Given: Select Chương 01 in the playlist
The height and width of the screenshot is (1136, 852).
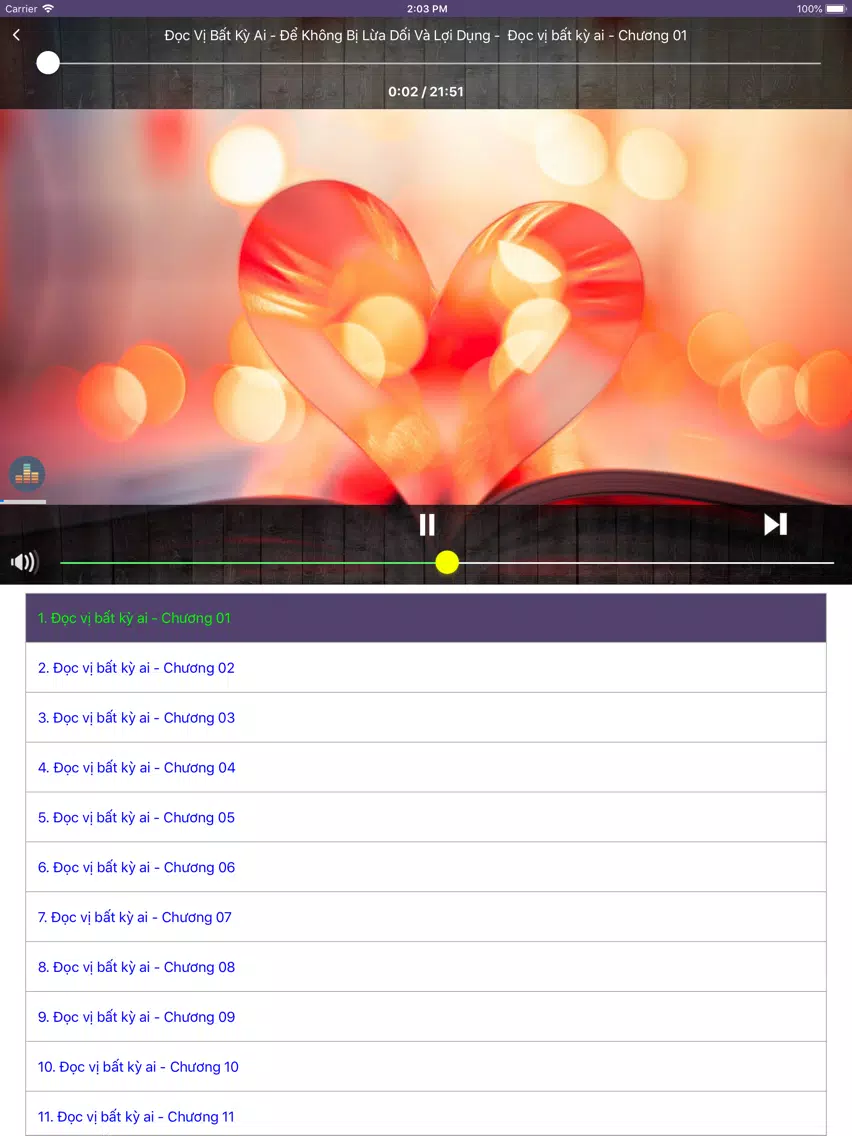Looking at the screenshot, I should [x=426, y=618].
